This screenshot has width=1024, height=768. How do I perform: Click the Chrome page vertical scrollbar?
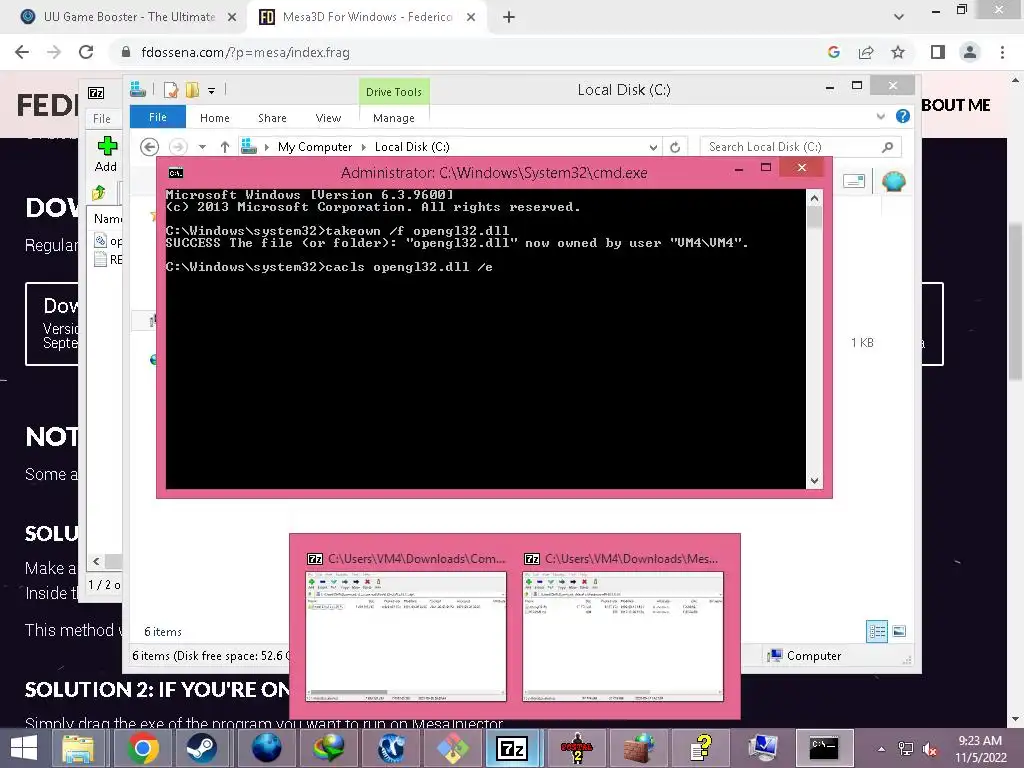1015,300
